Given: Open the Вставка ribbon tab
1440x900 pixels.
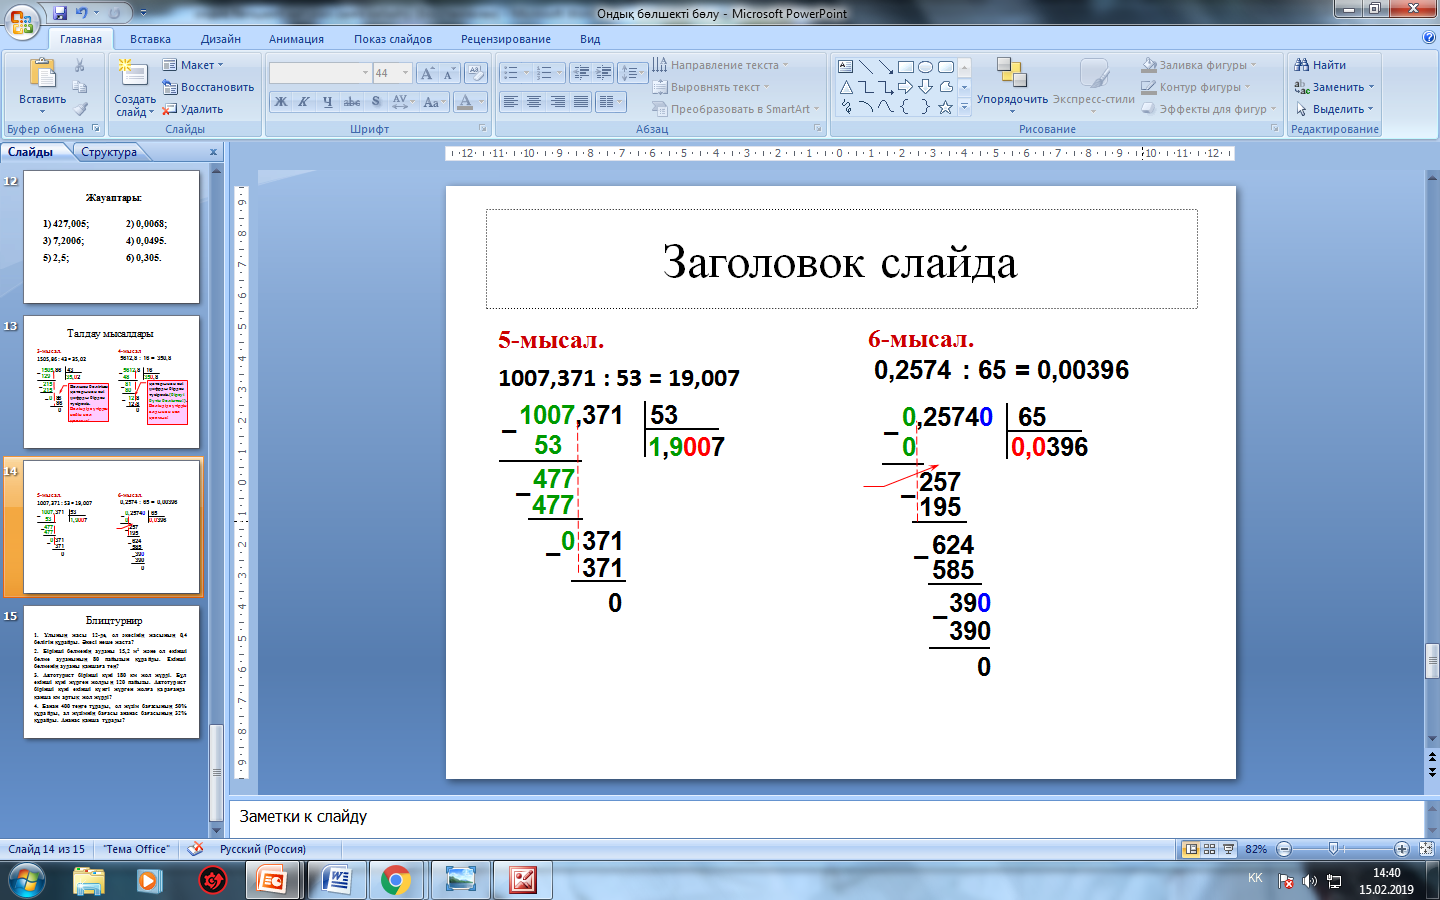Looking at the screenshot, I should point(150,39).
